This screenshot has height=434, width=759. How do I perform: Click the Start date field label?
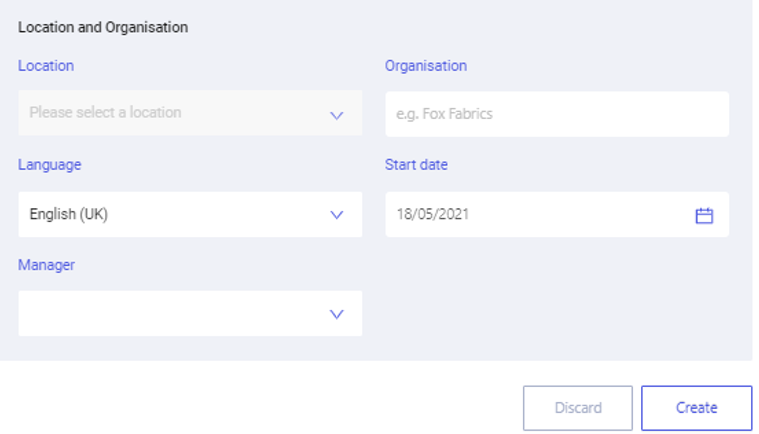click(x=416, y=165)
